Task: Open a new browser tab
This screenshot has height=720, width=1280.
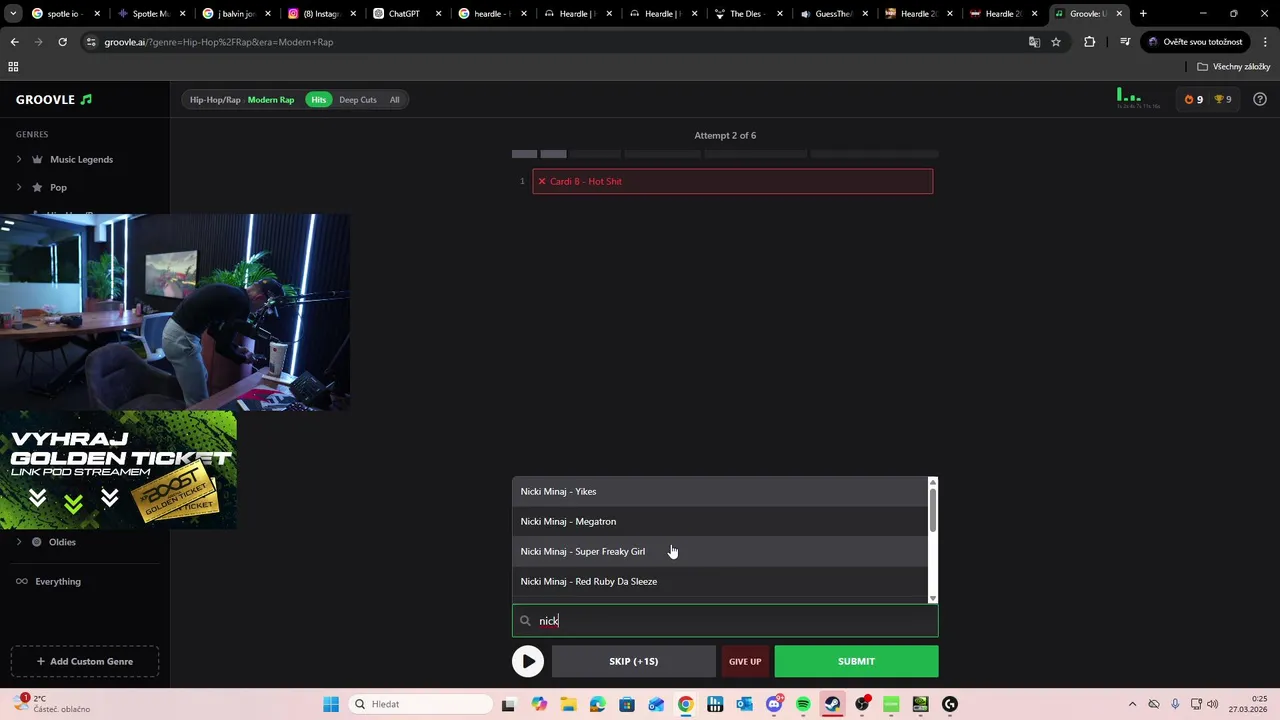Action: click(x=1143, y=14)
